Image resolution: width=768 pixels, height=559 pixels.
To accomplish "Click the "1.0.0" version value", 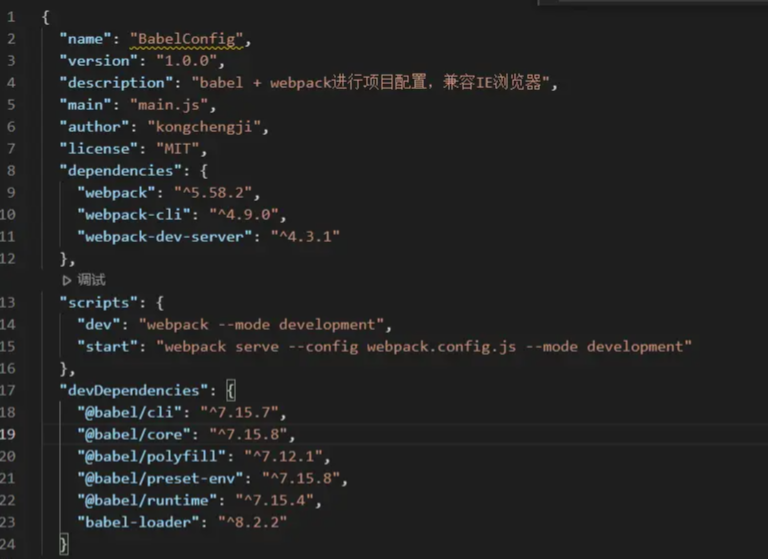I will click(186, 61).
